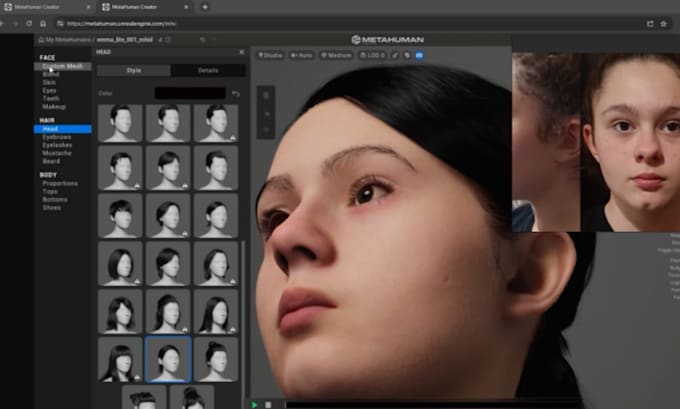Open the Studio lighting environment dropdown

coord(270,55)
